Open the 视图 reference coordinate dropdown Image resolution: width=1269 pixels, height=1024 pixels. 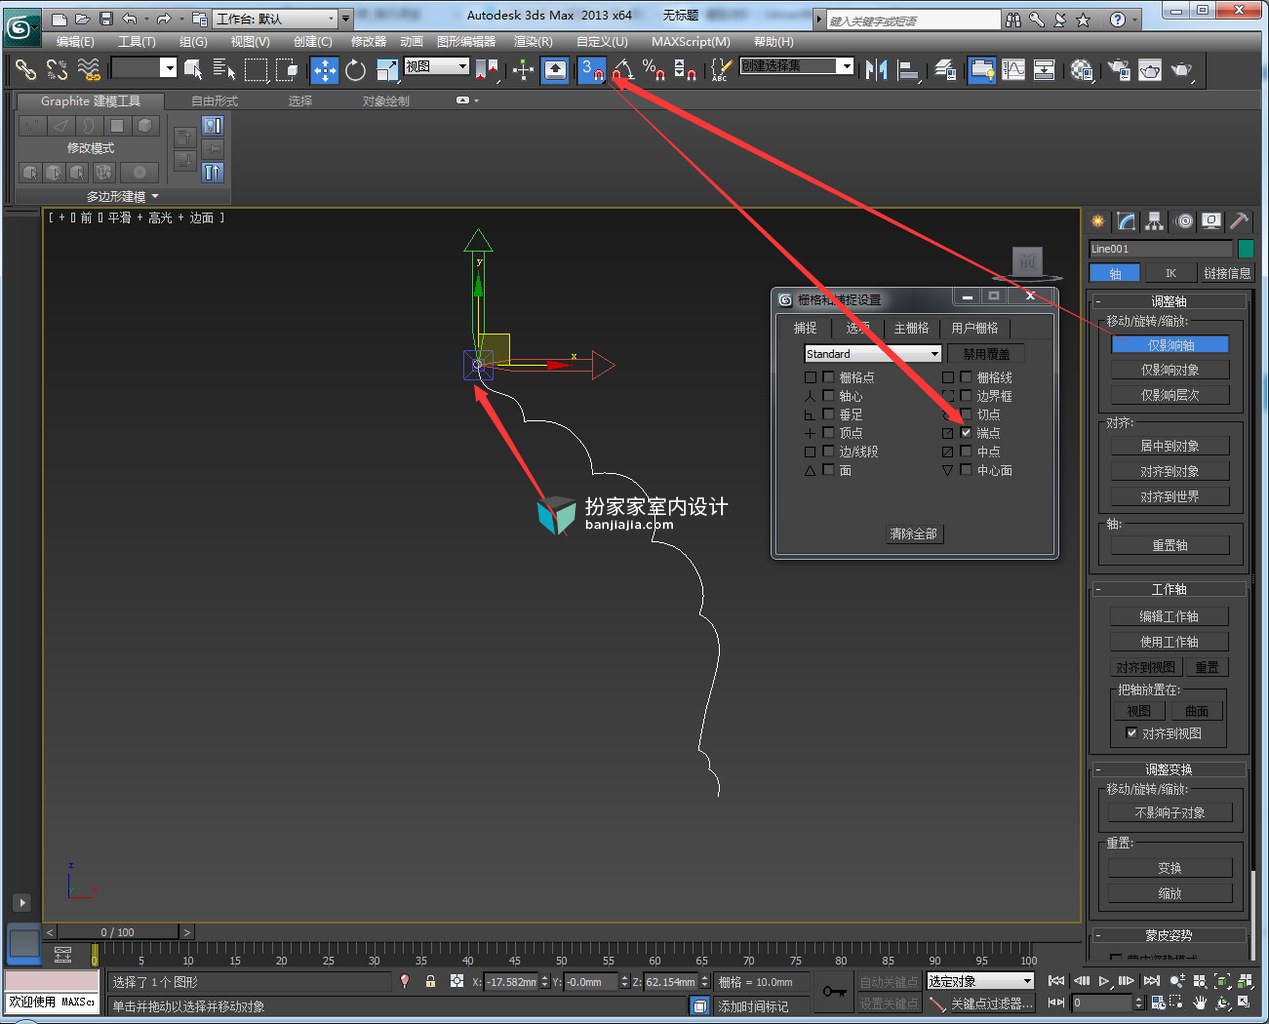tap(436, 66)
